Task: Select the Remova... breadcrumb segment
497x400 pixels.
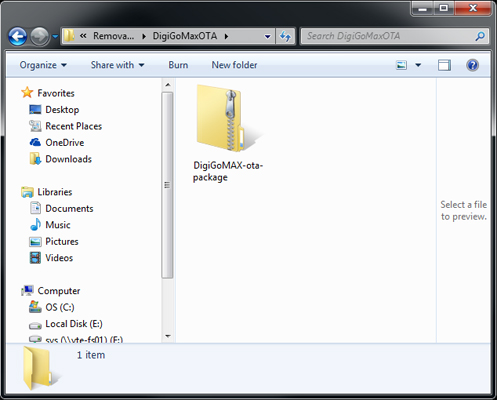Action: pos(113,36)
